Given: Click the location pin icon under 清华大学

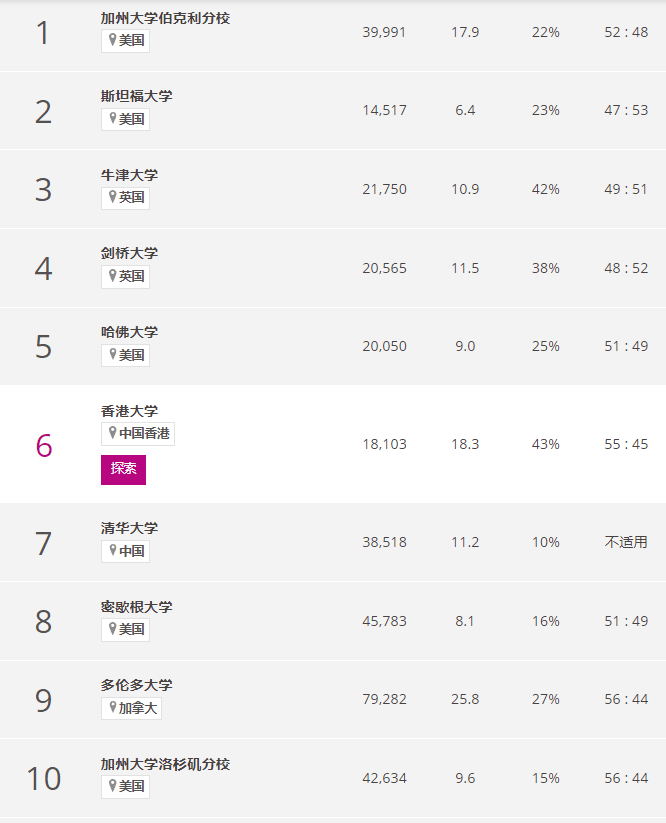Looking at the screenshot, I should click(x=112, y=551).
